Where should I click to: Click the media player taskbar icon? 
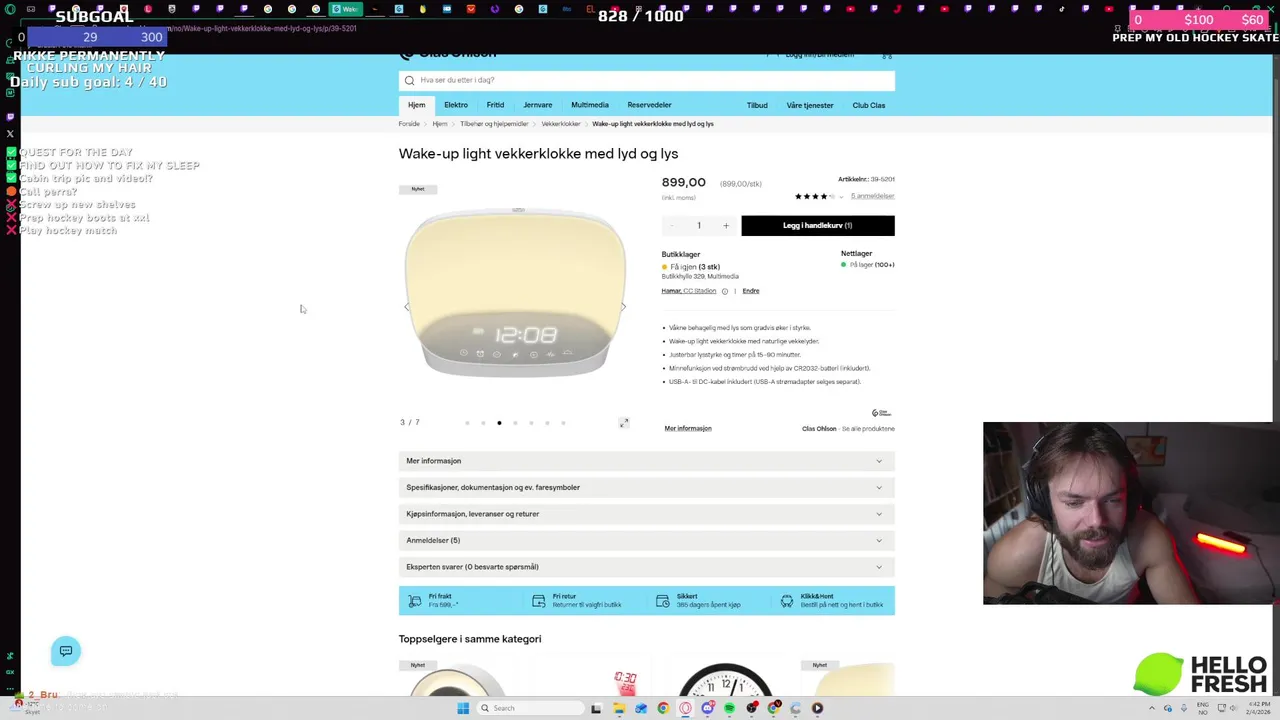click(x=817, y=709)
